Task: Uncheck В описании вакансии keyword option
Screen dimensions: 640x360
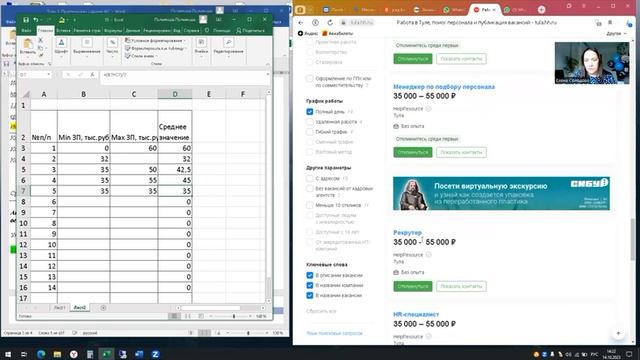Action: pyautogui.click(x=310, y=275)
